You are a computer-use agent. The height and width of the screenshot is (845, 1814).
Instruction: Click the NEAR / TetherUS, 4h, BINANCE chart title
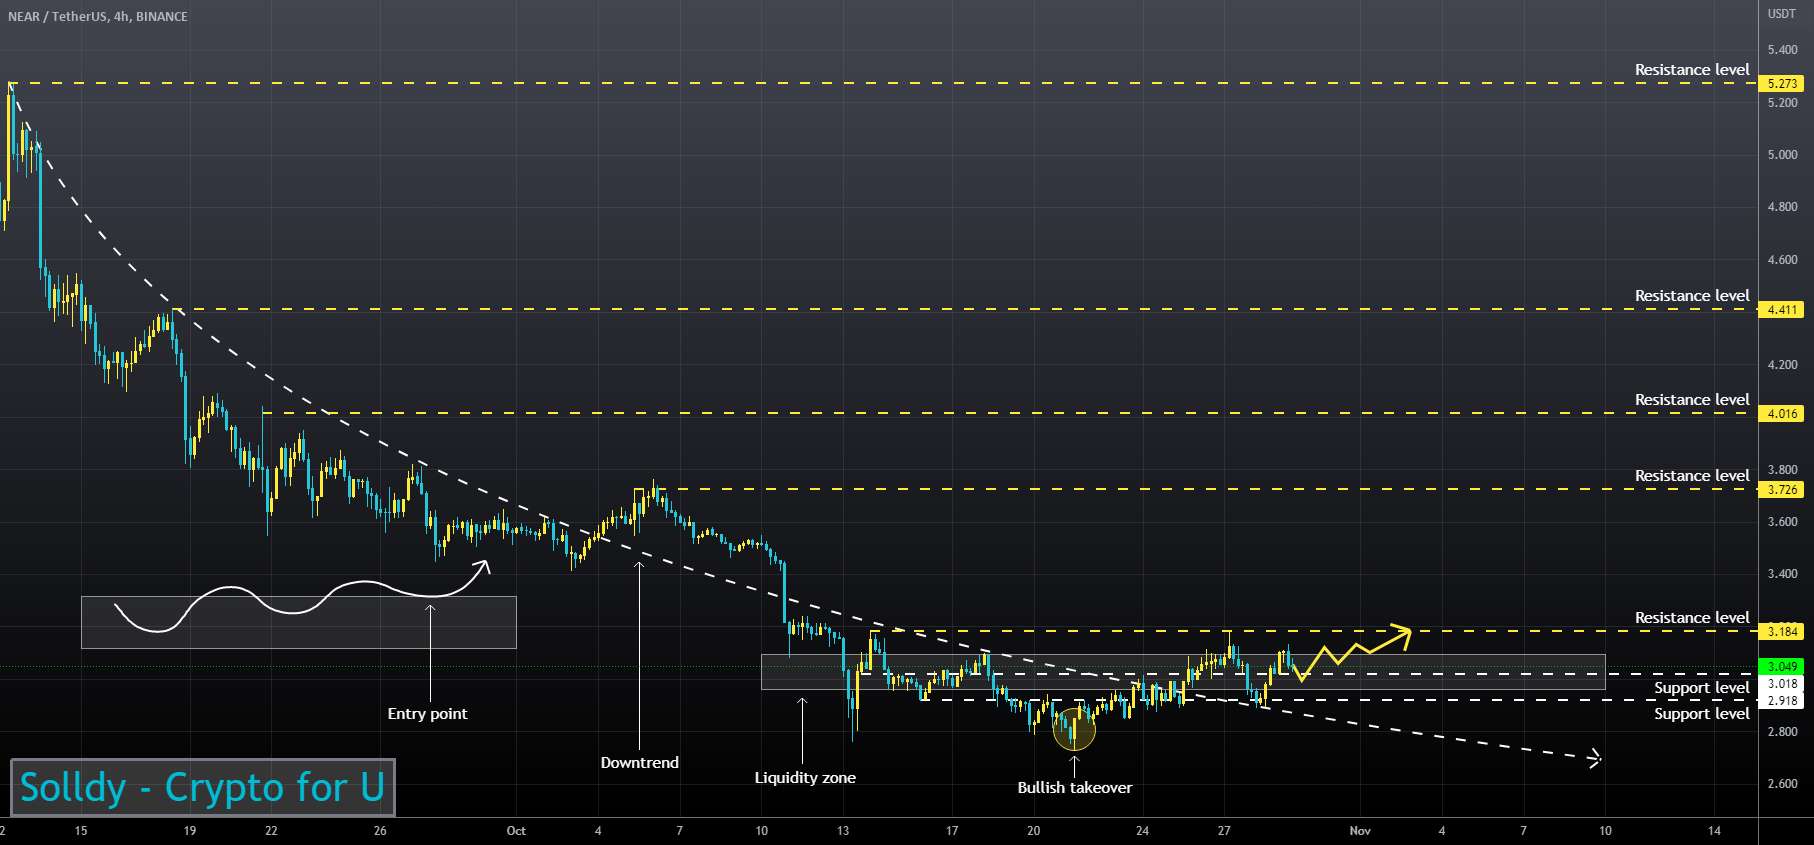coord(98,17)
